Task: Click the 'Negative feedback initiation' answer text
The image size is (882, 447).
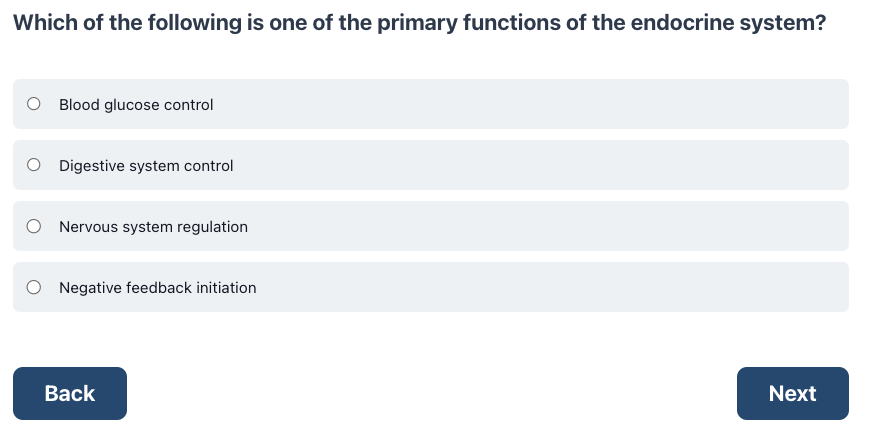Action: click(158, 287)
